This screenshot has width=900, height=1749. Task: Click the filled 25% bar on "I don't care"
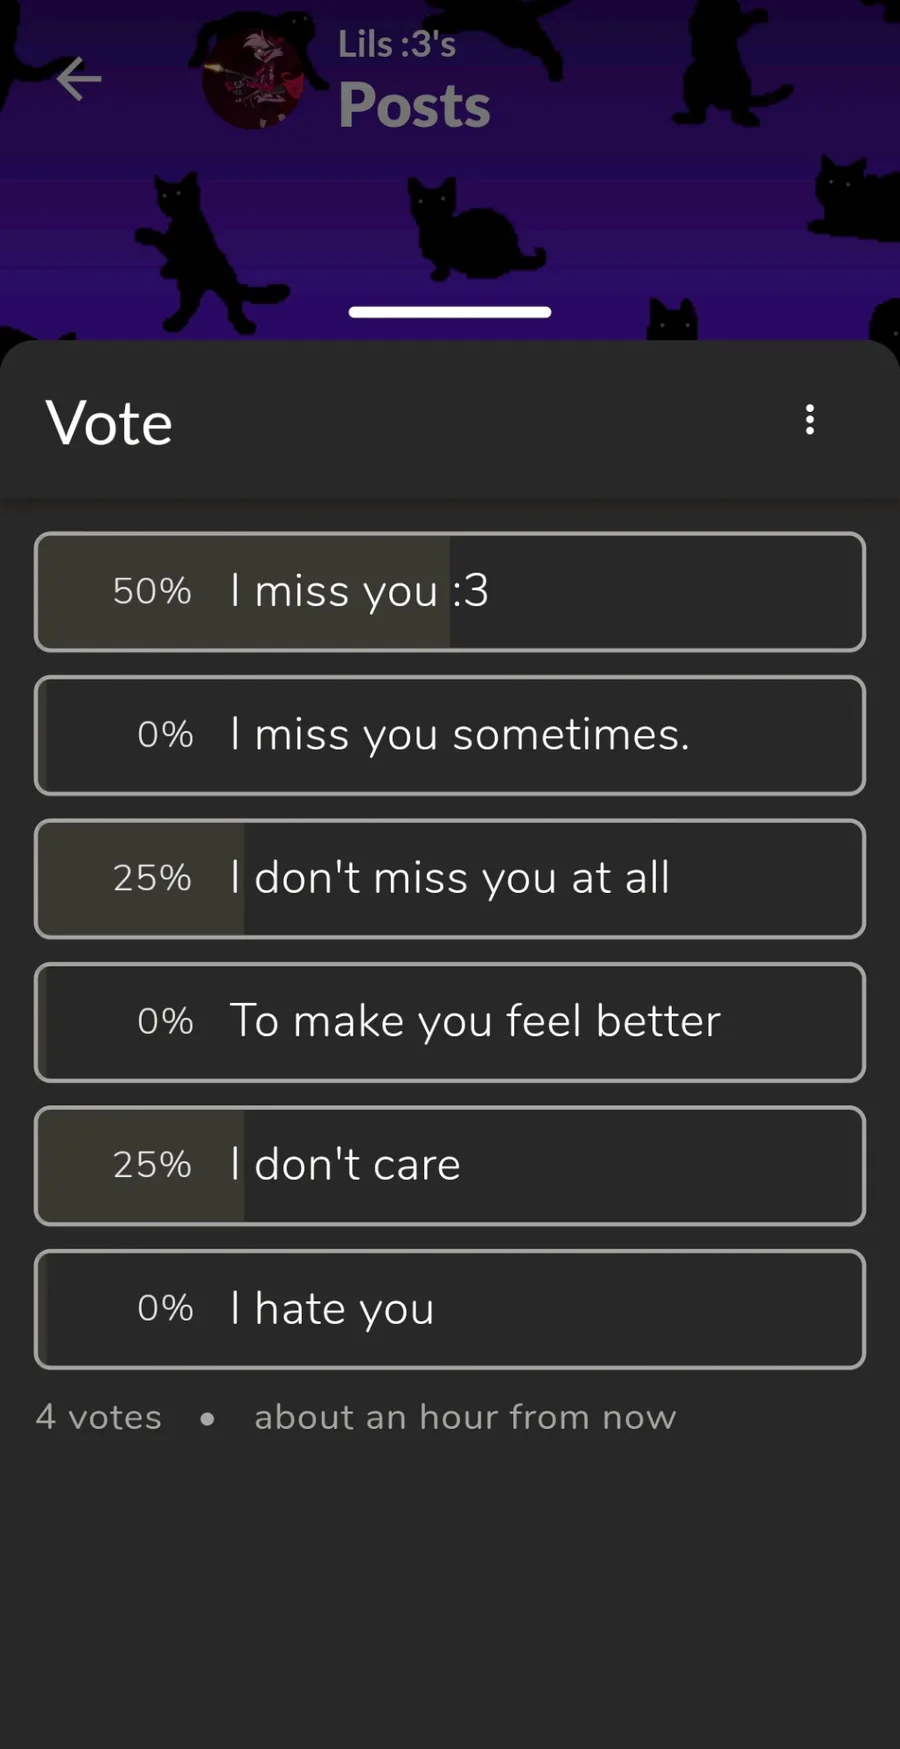(x=141, y=1166)
